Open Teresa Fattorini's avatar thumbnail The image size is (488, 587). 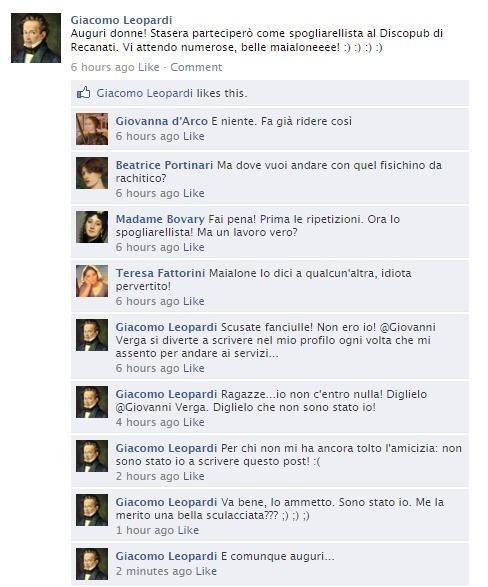(92, 281)
